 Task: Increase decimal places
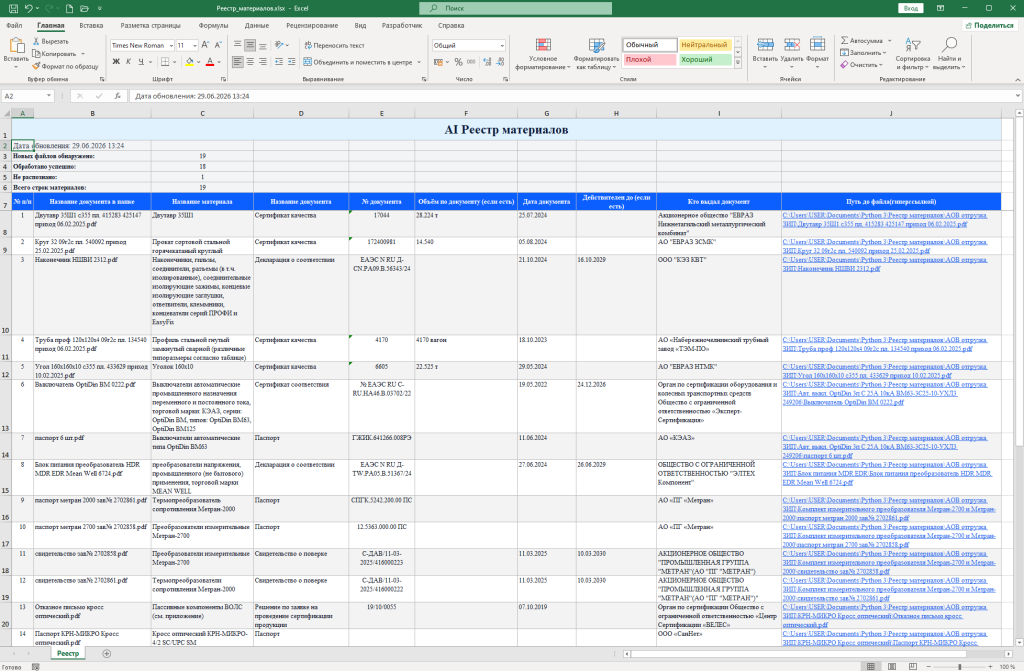[x=487, y=61]
